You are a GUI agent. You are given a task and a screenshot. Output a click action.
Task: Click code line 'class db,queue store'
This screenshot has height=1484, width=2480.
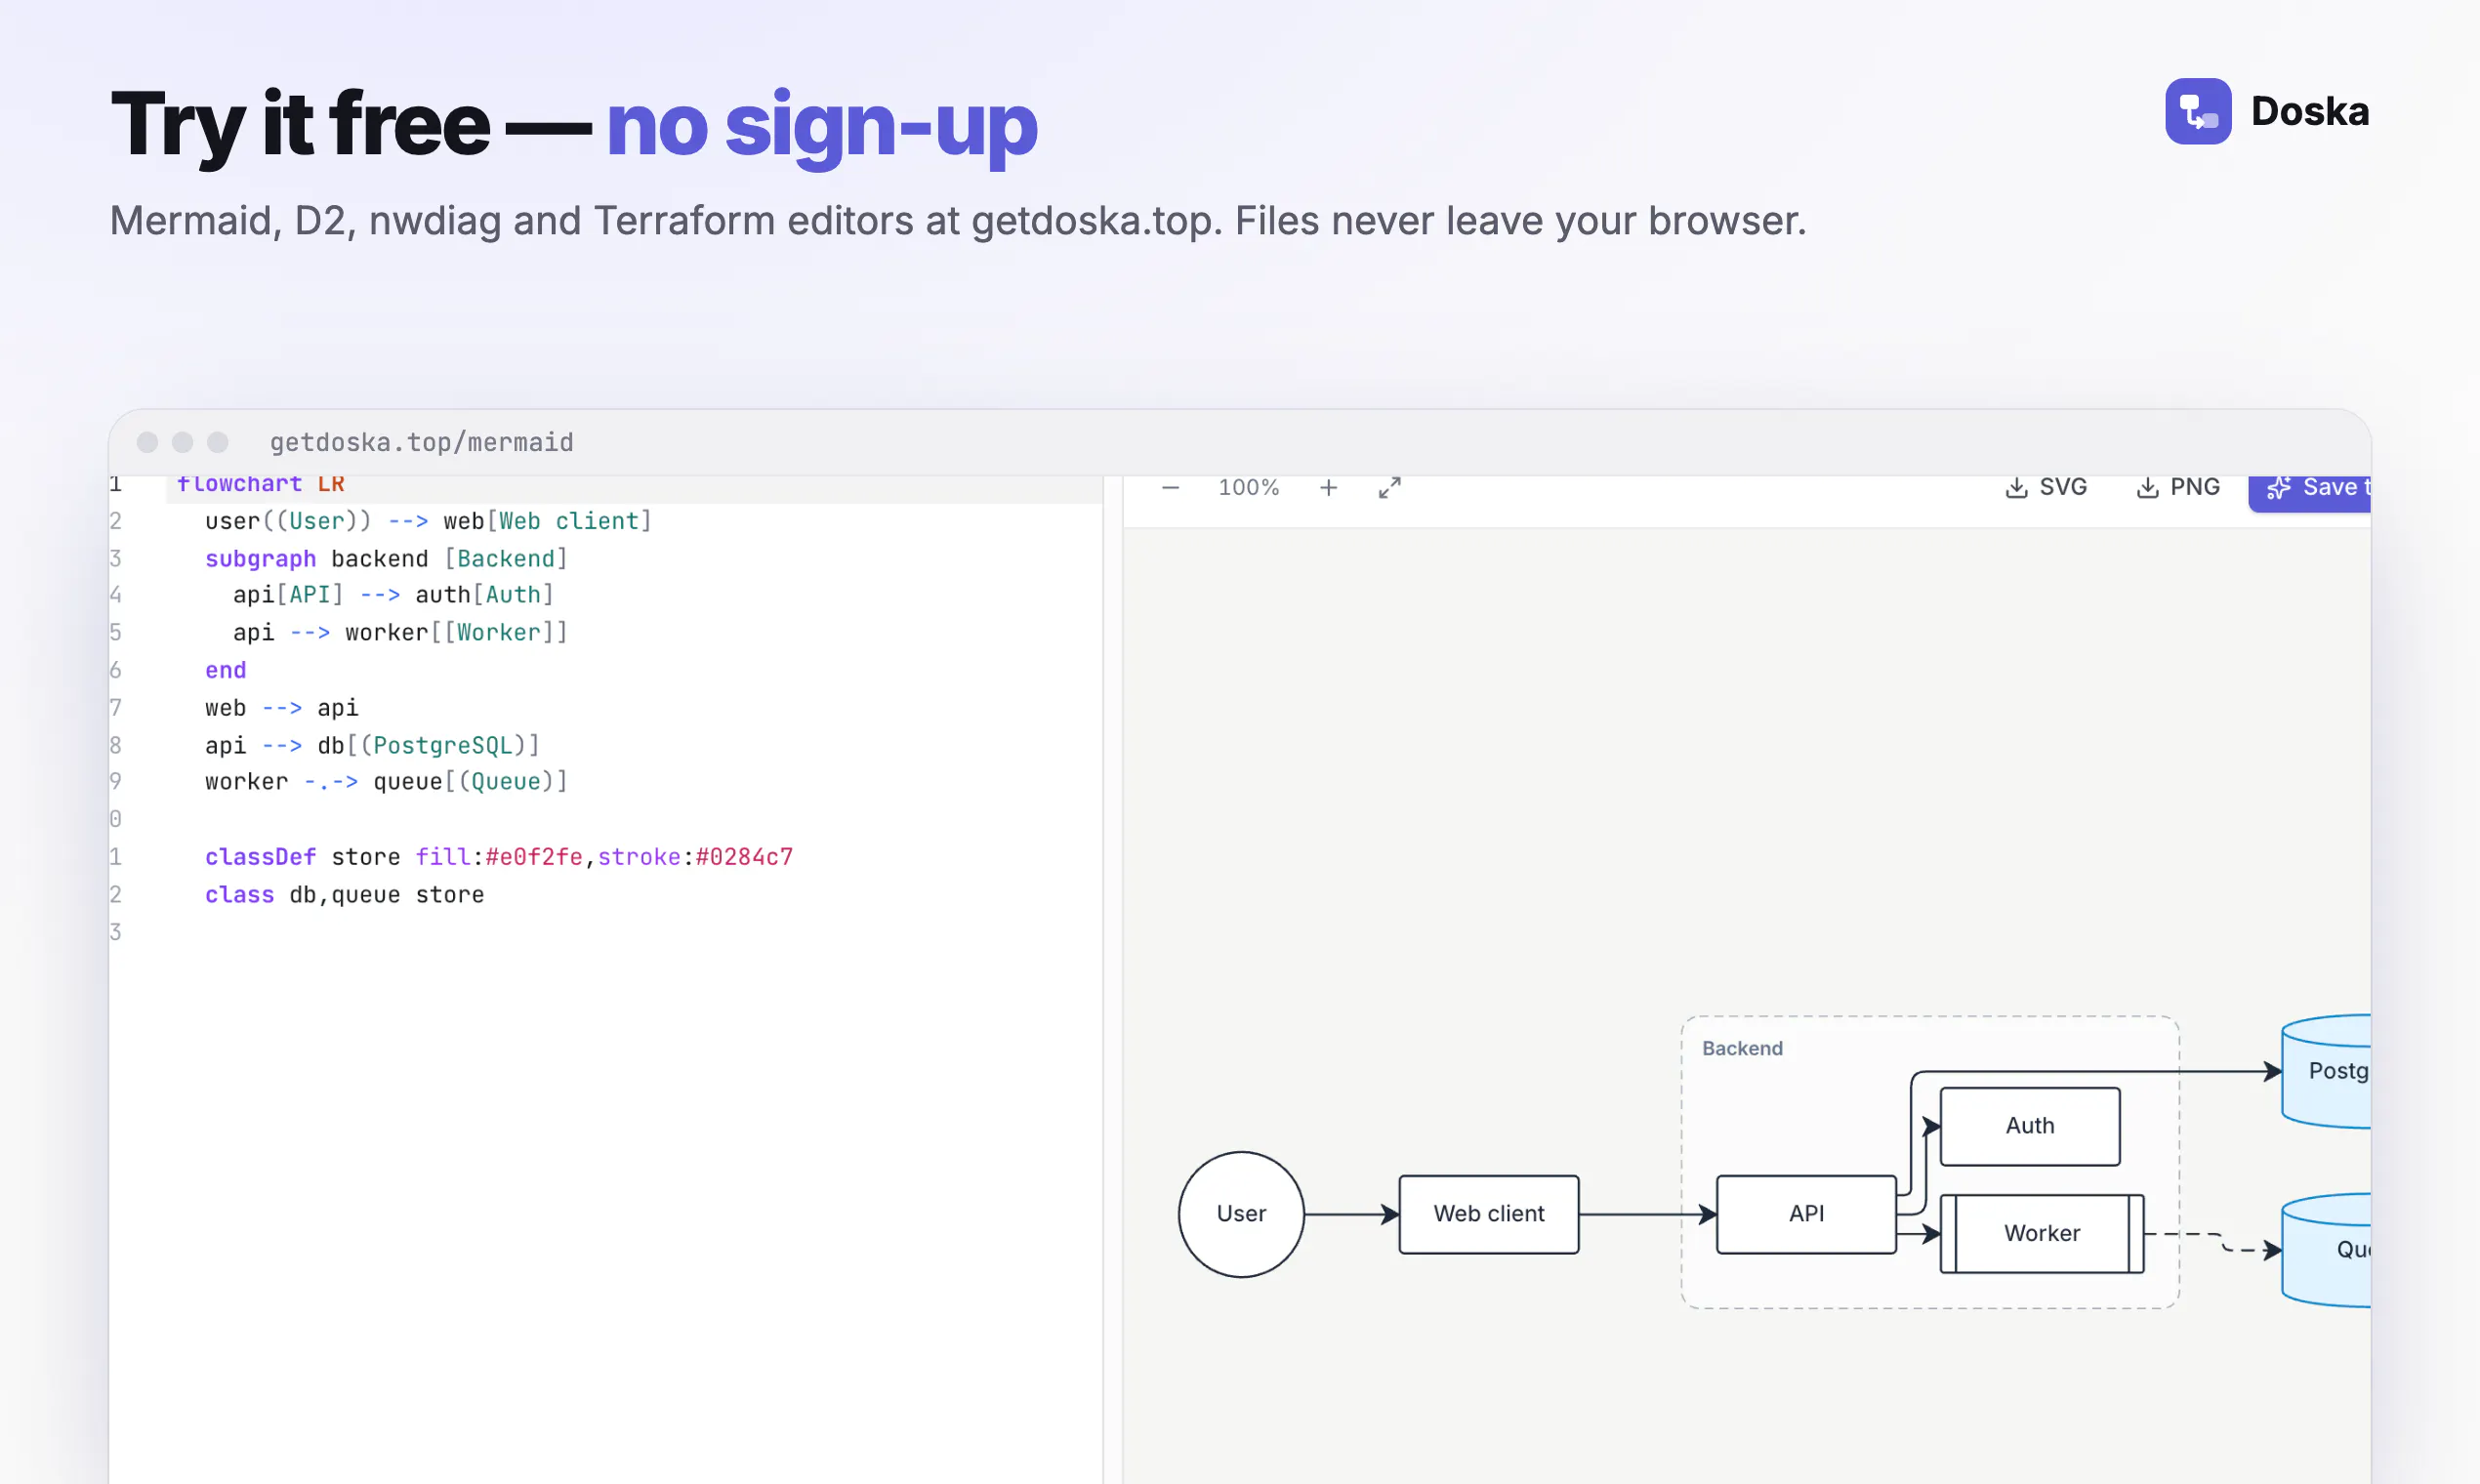coord(344,894)
